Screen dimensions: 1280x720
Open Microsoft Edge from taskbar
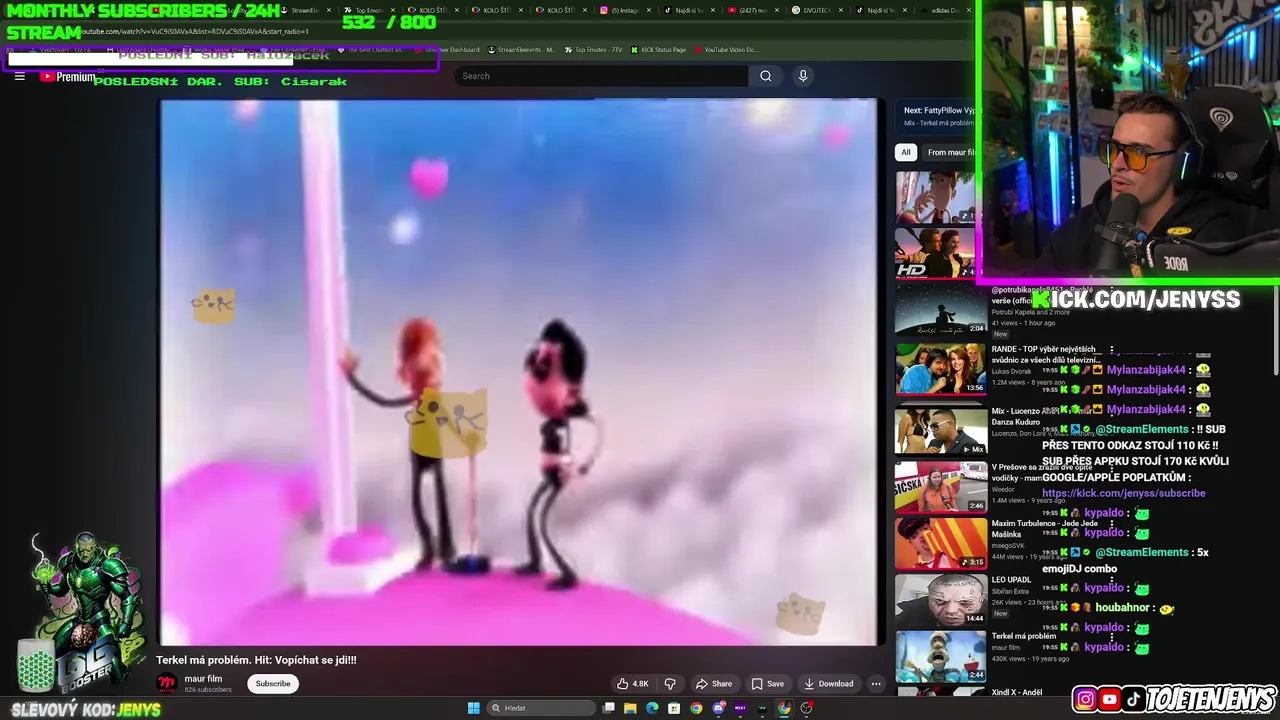point(652,708)
